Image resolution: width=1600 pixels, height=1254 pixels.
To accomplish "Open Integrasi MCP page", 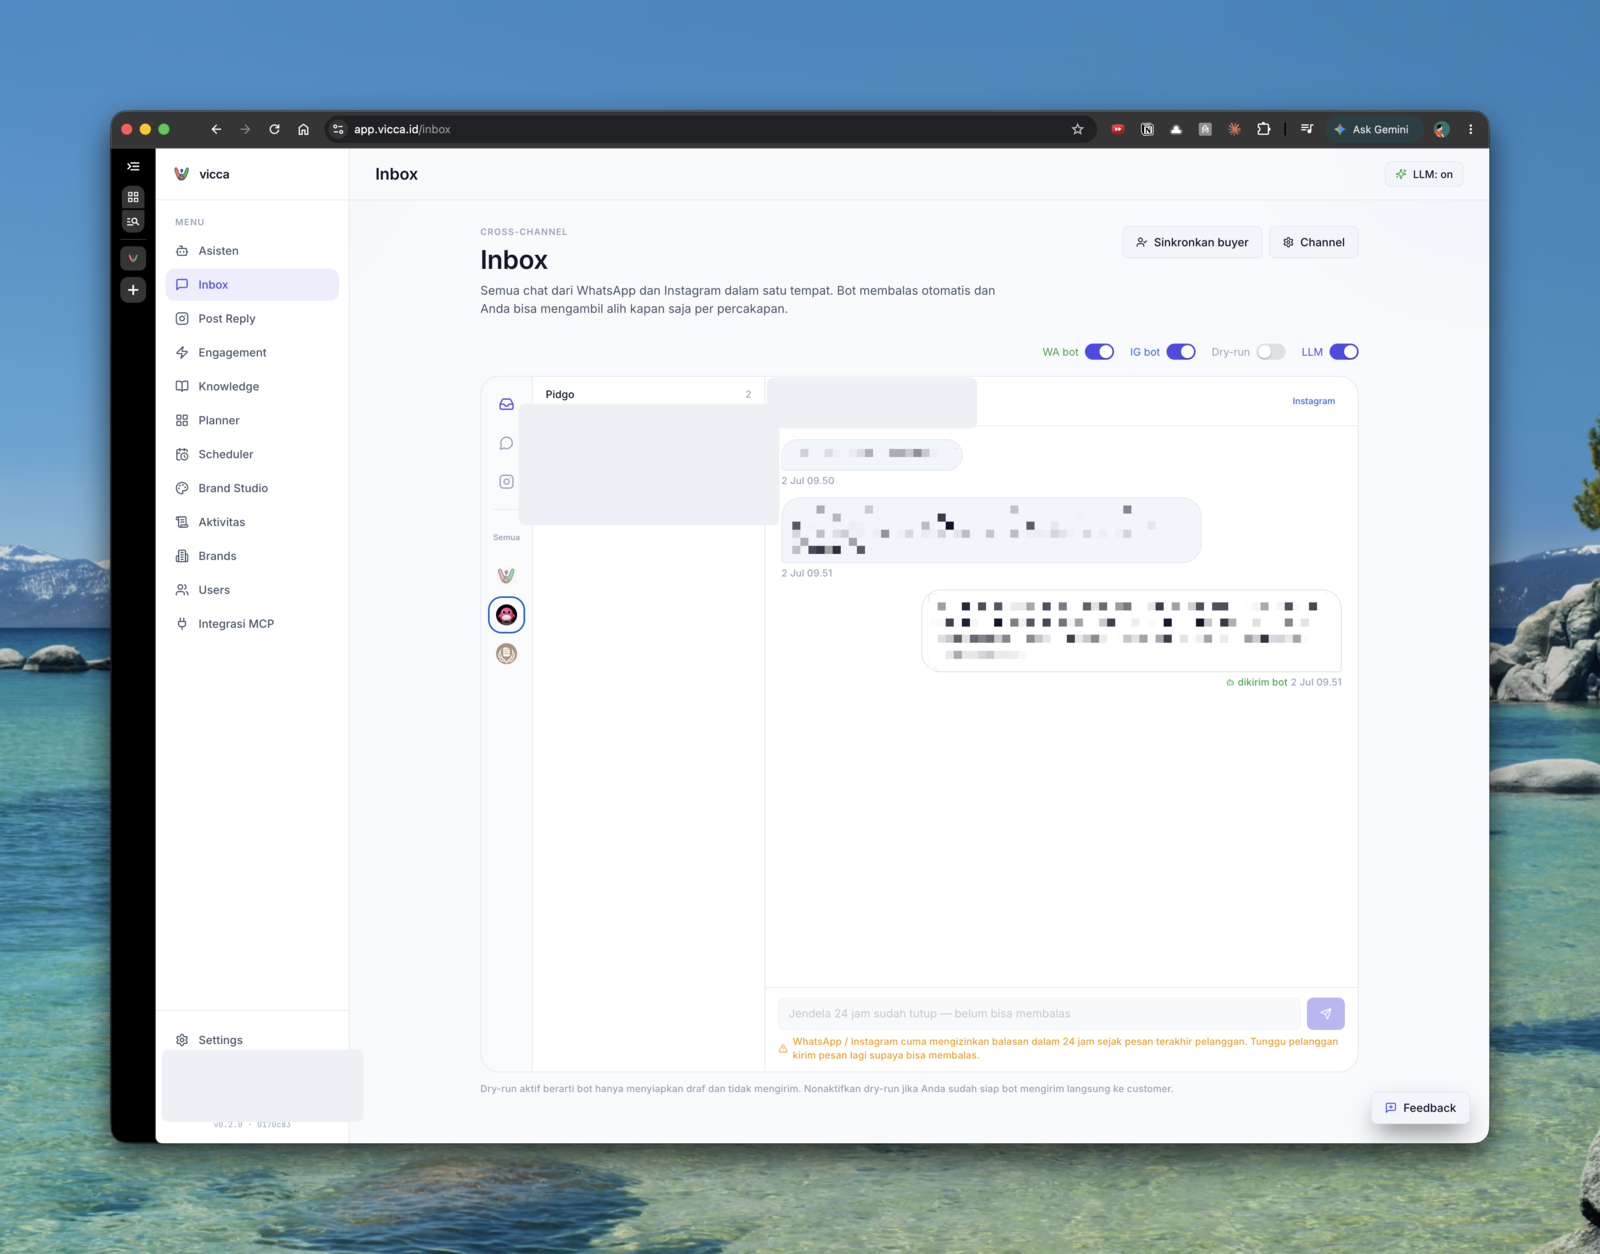I will (252, 624).
